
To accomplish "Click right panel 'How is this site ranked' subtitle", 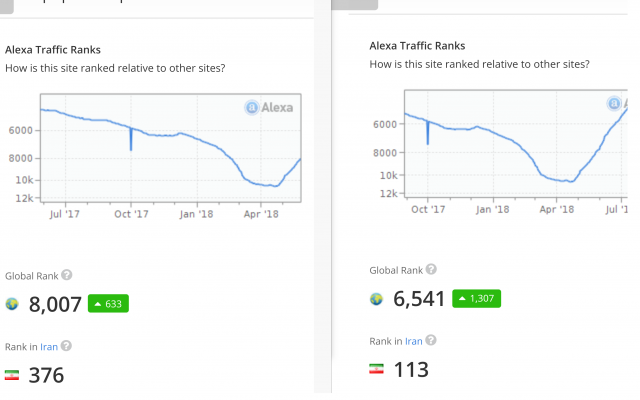I will pyautogui.click(x=480, y=64).
